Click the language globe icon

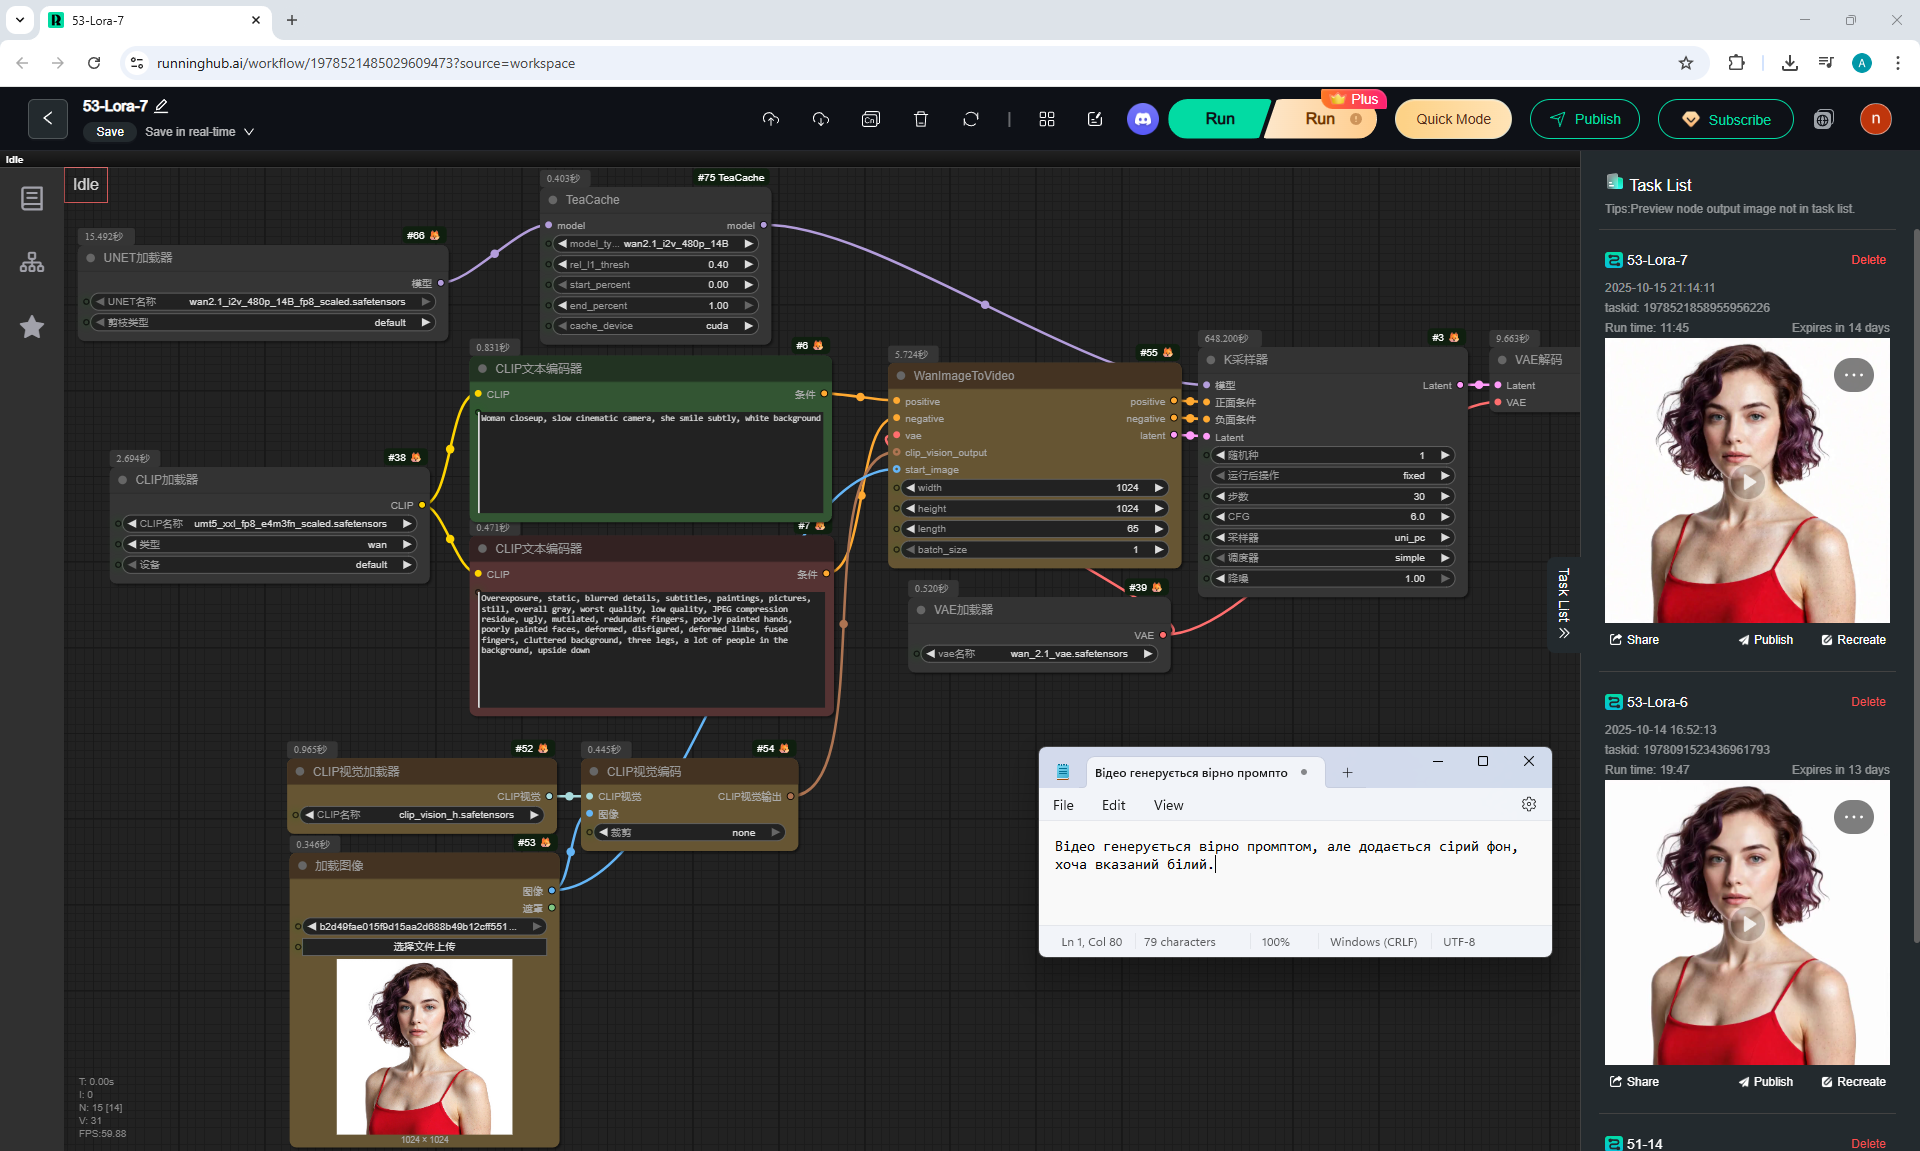tap(1824, 119)
